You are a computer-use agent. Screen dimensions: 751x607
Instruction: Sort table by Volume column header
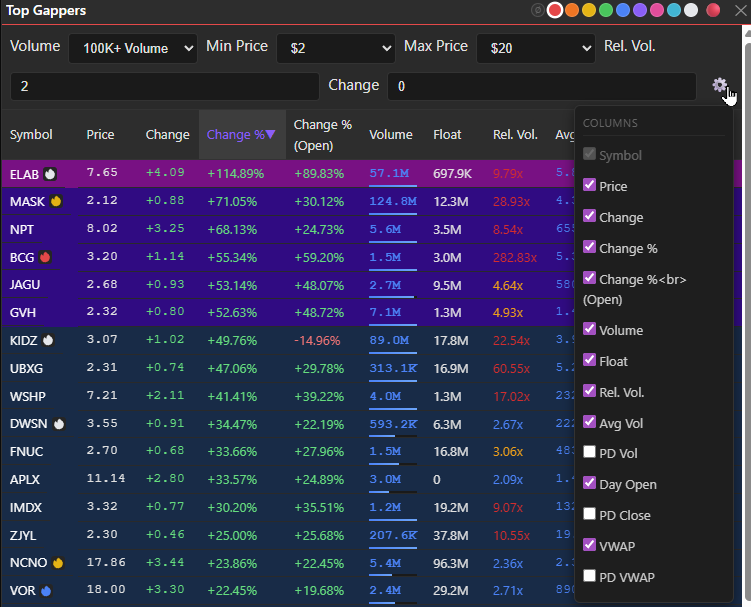tap(390, 135)
